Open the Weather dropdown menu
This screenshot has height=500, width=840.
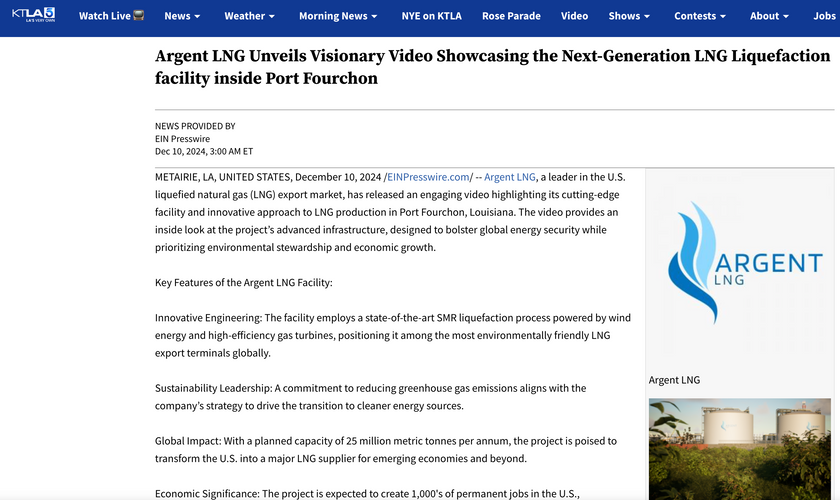pos(251,16)
